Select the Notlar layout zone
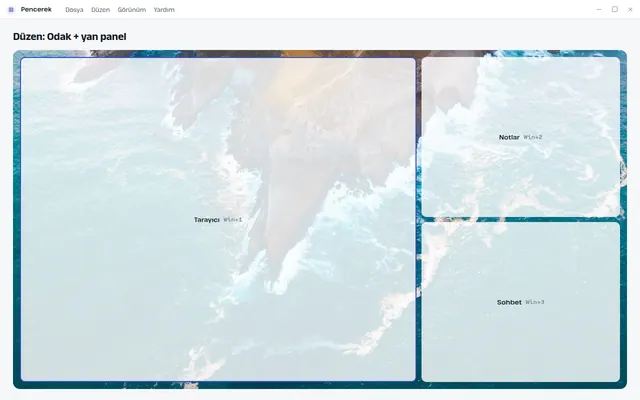 pos(520,137)
